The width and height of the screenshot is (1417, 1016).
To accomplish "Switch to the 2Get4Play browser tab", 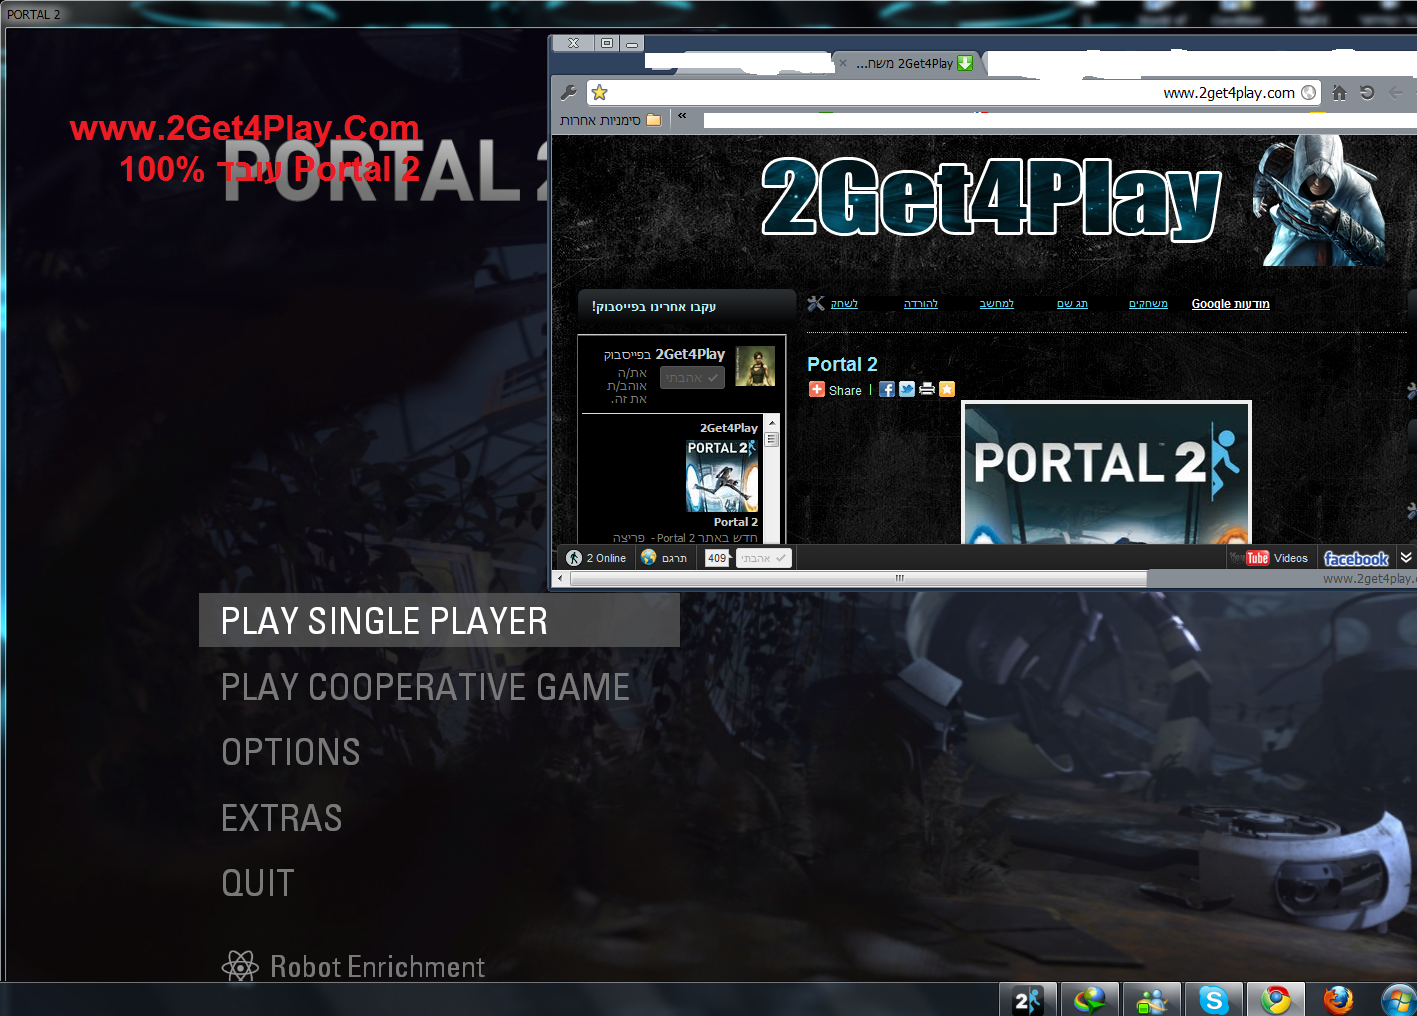I will click(905, 63).
